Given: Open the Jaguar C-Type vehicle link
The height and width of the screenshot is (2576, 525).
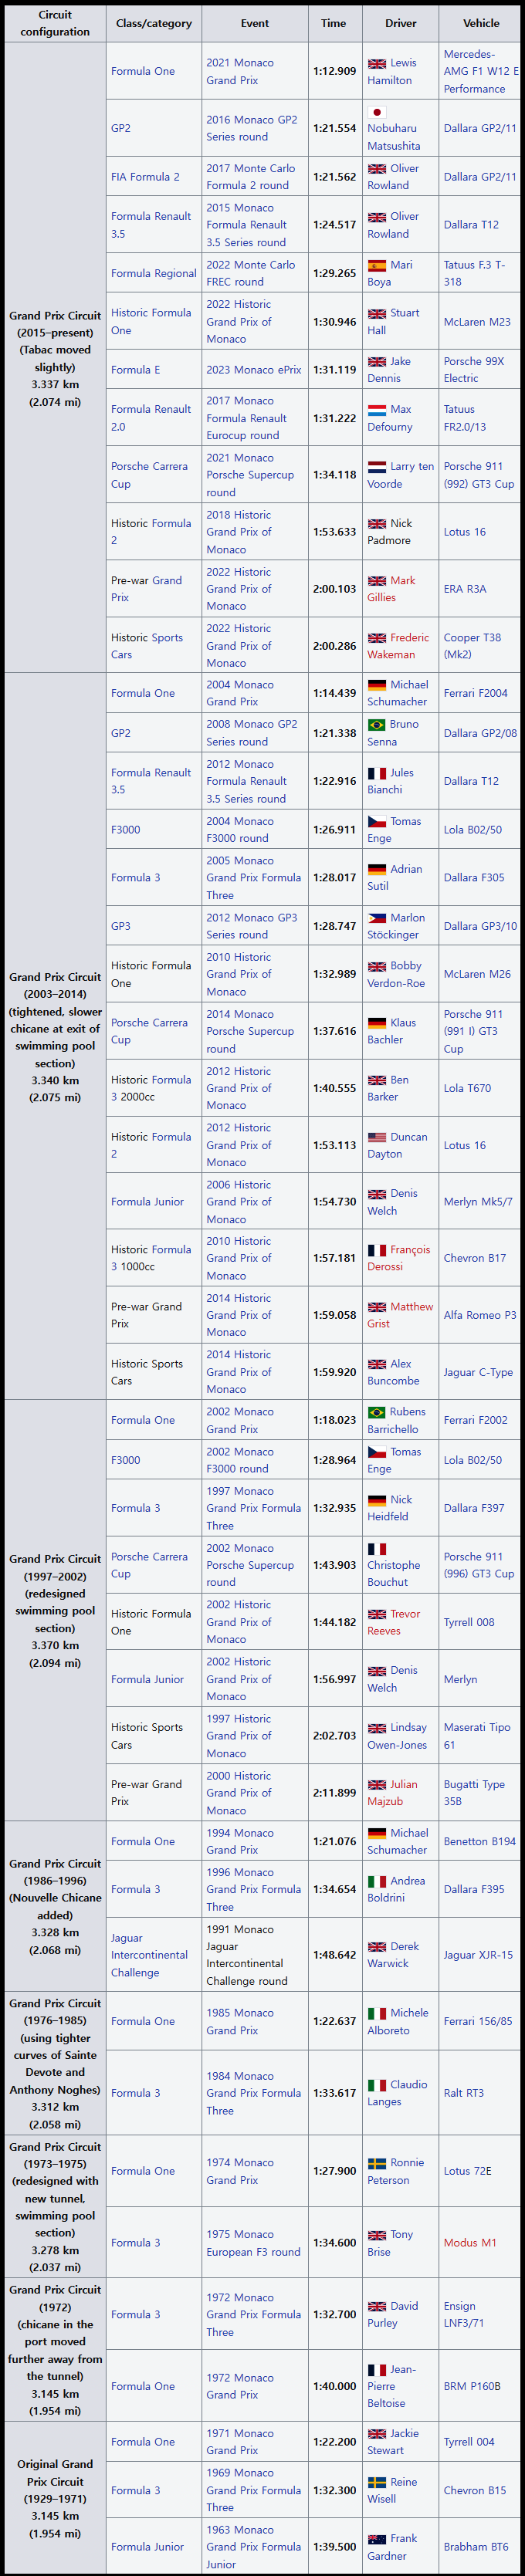Looking at the screenshot, I should [478, 1372].
